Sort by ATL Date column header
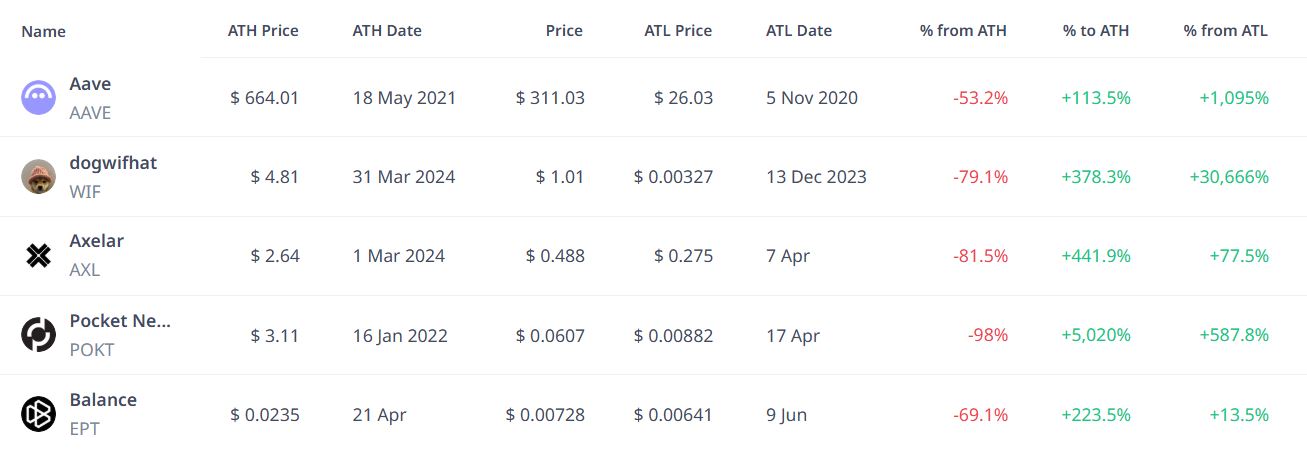Screen dimensions: 1307x453 click(x=799, y=30)
